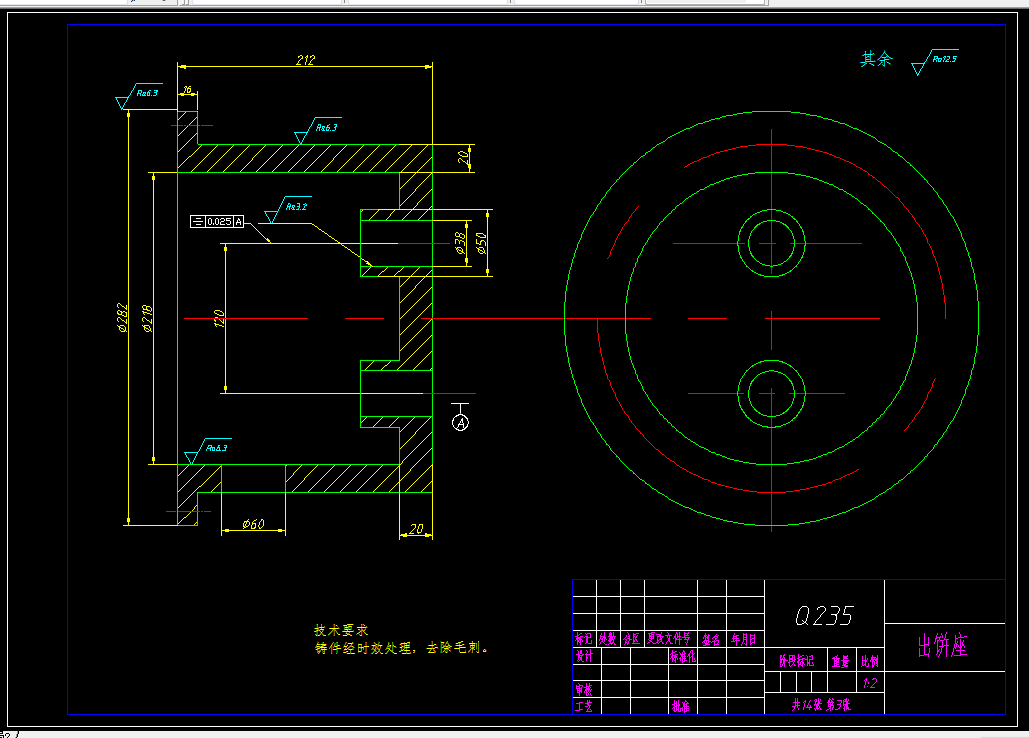
Task: Select the Ra12.5 general roughness symbol
Action: click(935, 62)
